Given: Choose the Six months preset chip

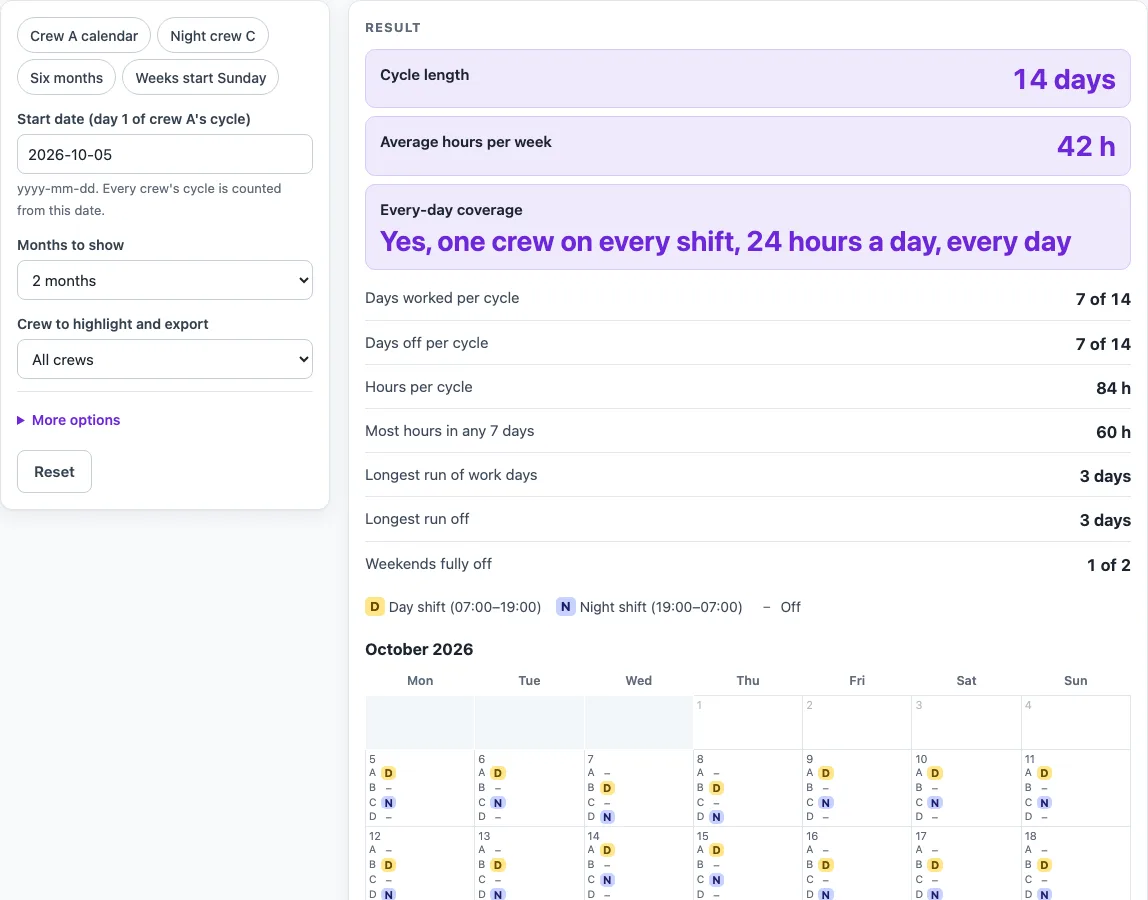Looking at the screenshot, I should tap(67, 78).
